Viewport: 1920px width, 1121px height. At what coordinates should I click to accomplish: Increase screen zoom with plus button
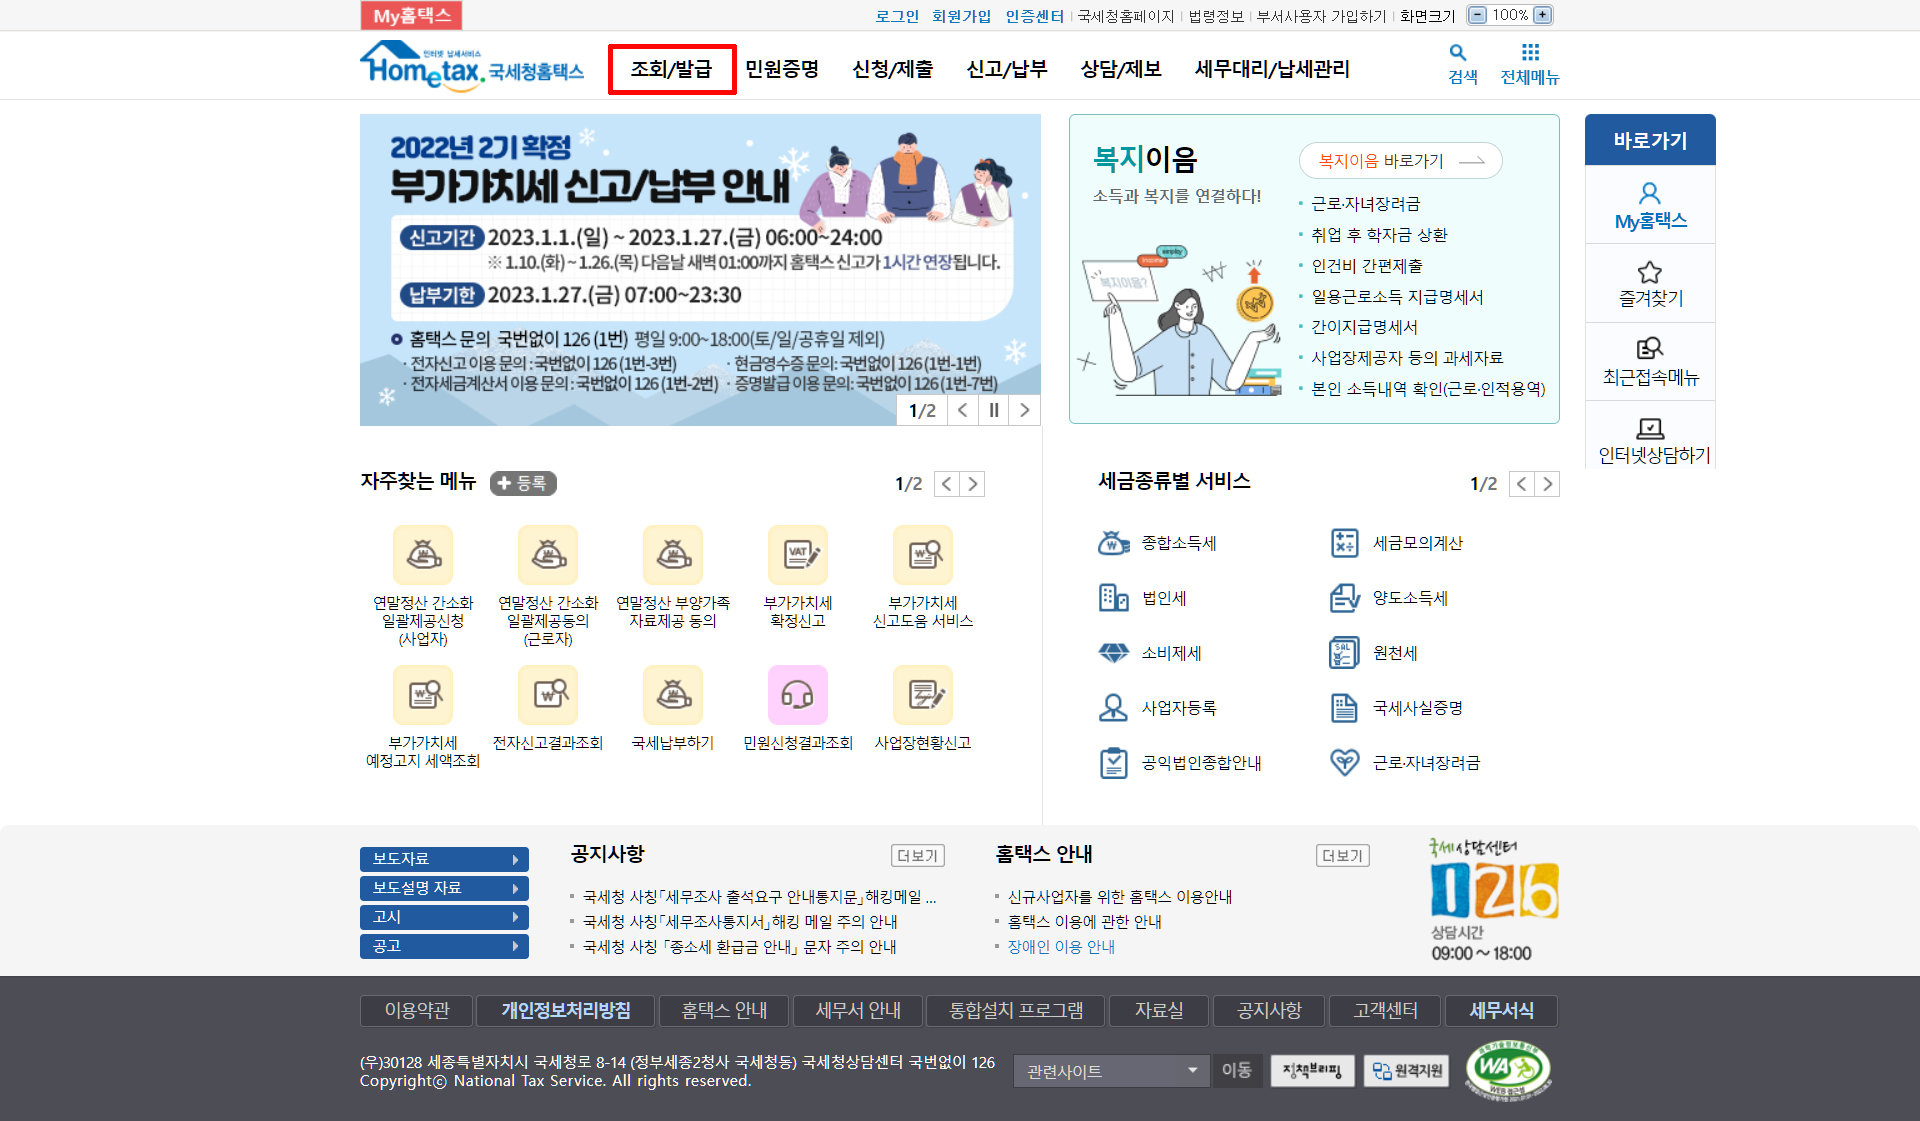(x=1543, y=15)
